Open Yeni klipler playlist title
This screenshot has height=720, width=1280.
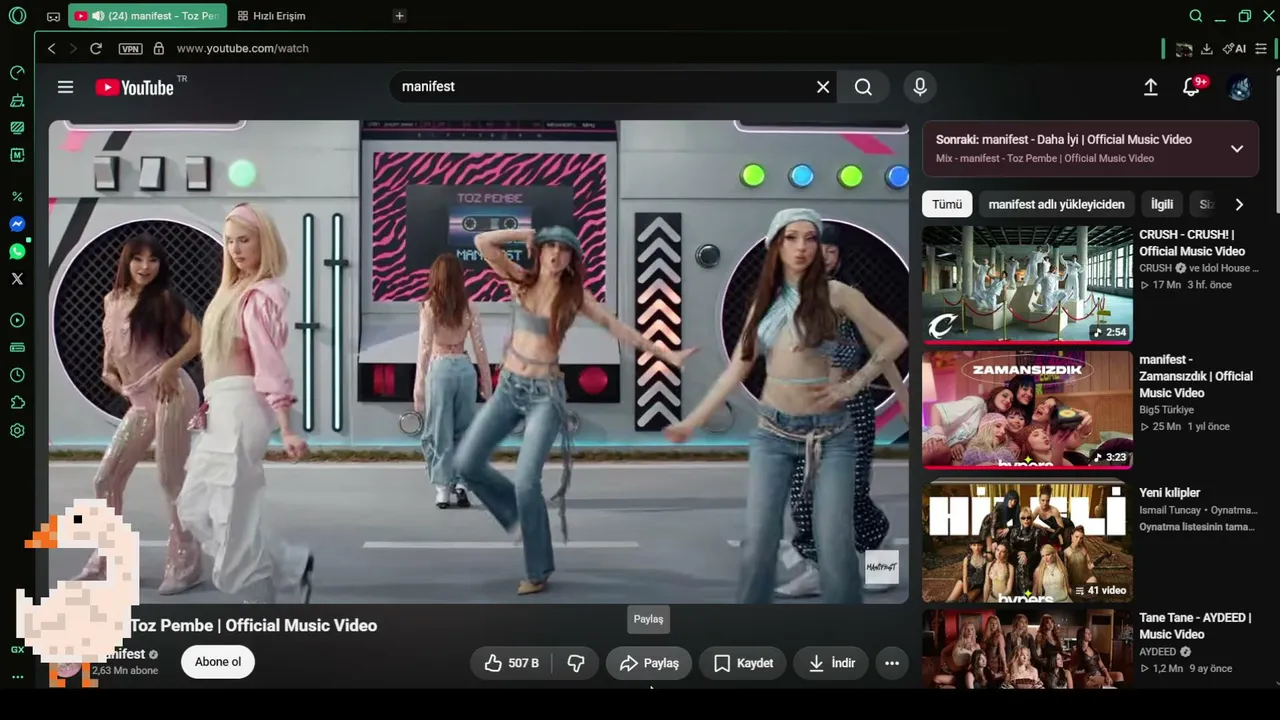[1170, 493]
